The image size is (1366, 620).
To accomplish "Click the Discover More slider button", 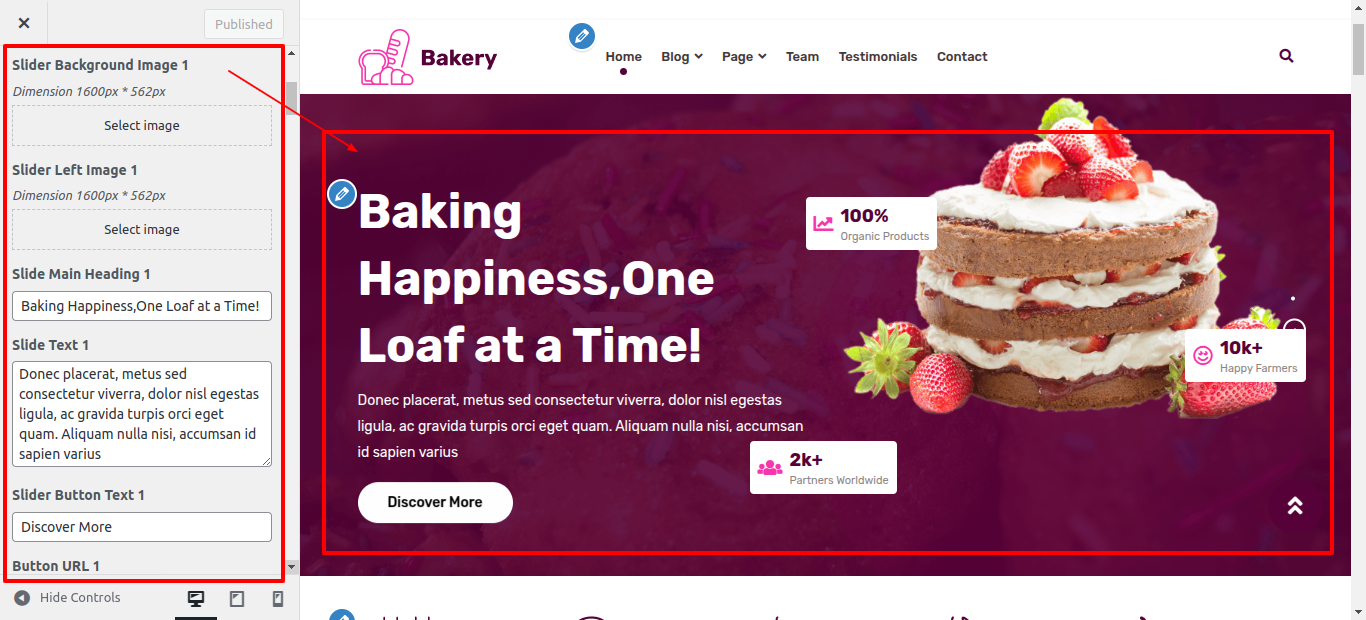I will click(435, 502).
